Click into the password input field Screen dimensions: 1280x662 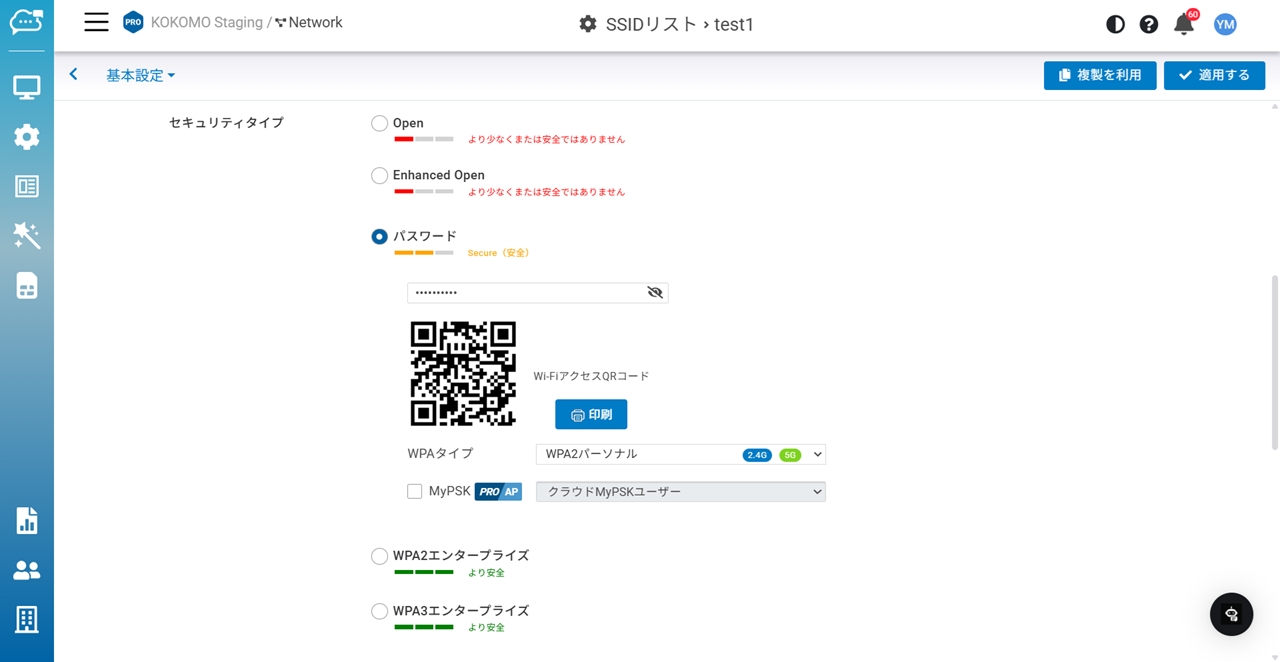pos(525,293)
